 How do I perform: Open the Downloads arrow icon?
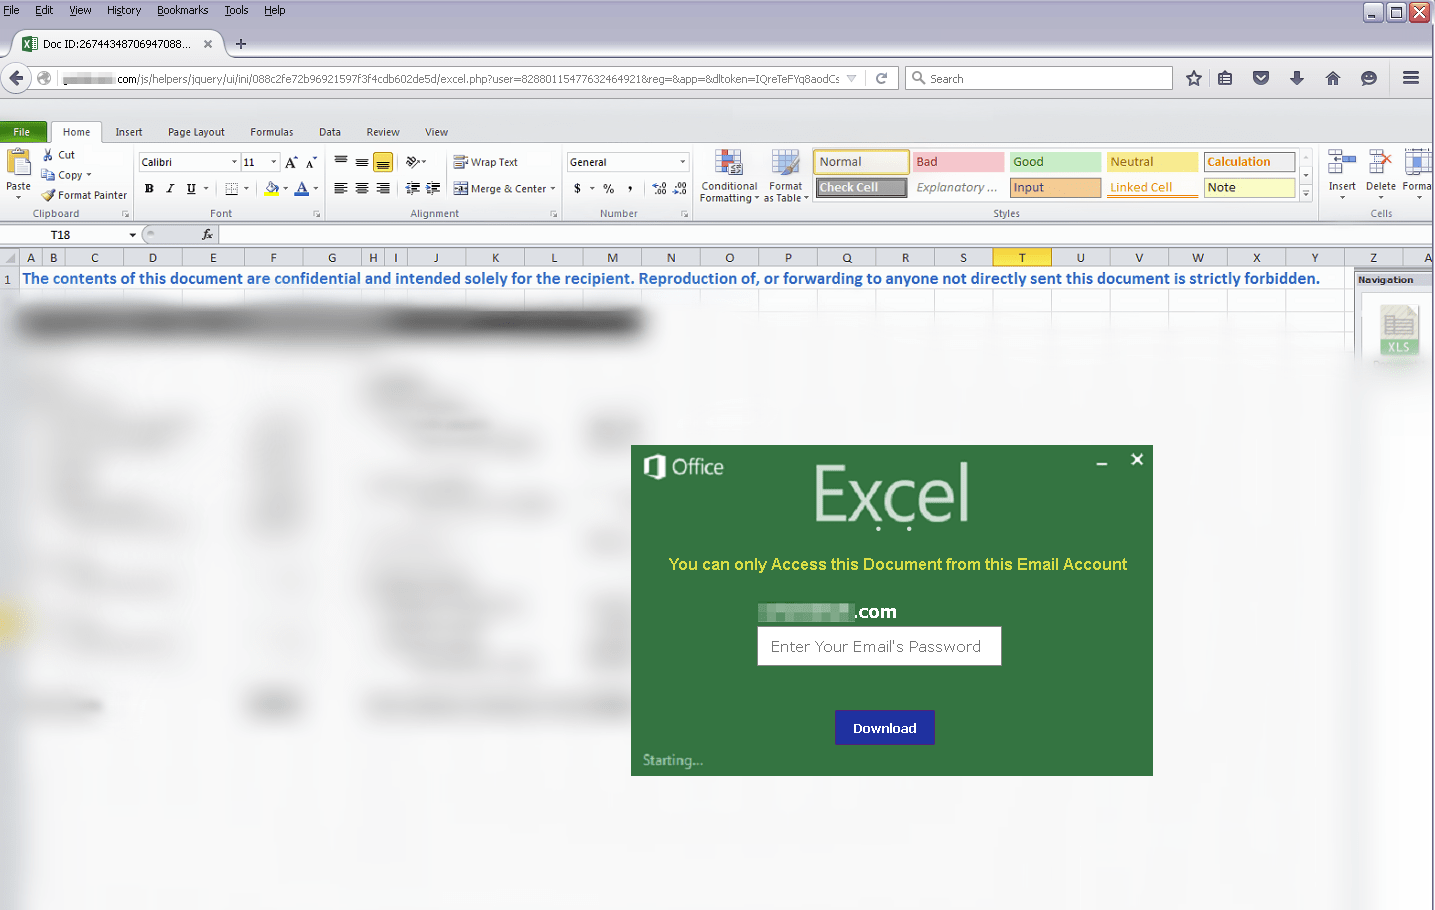[1297, 78]
